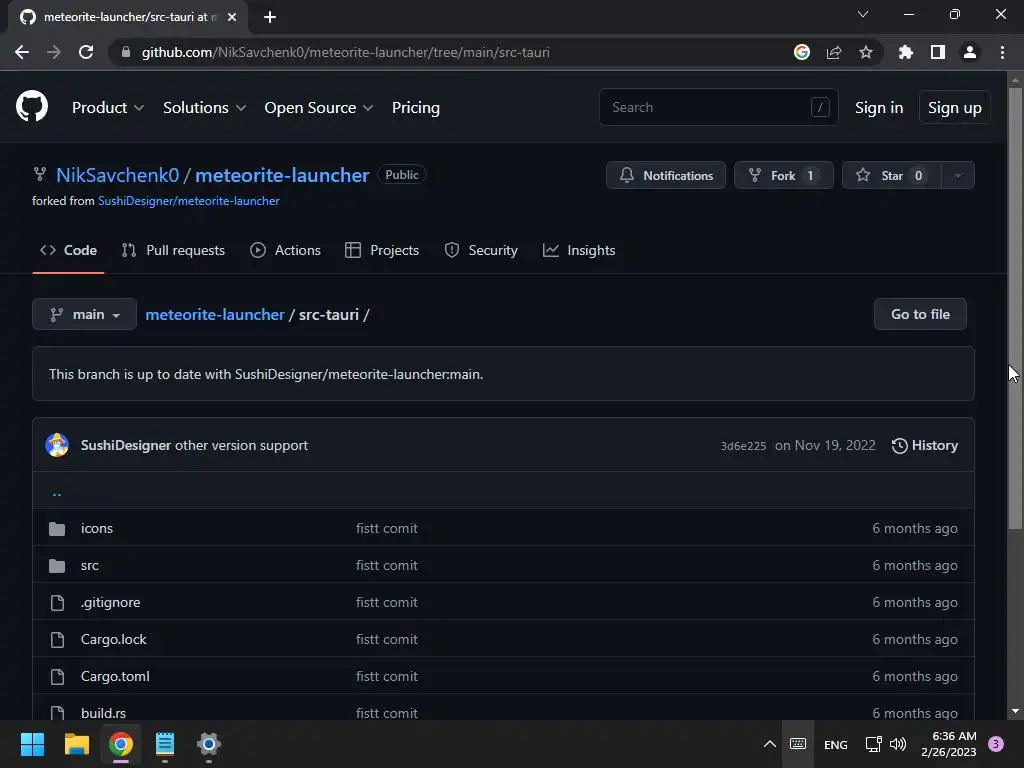
Task: Click ENG language indicator
Action: (x=836, y=744)
